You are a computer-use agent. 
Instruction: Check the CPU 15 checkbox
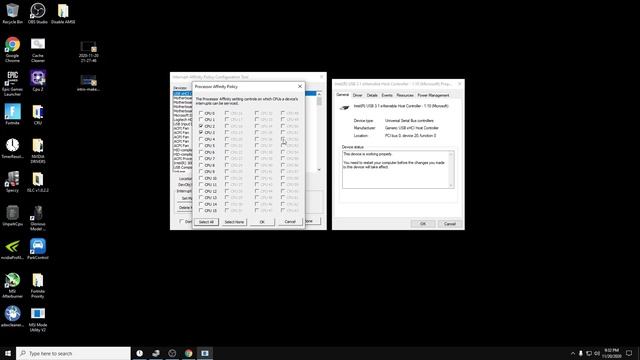pyautogui.click(x=201, y=210)
